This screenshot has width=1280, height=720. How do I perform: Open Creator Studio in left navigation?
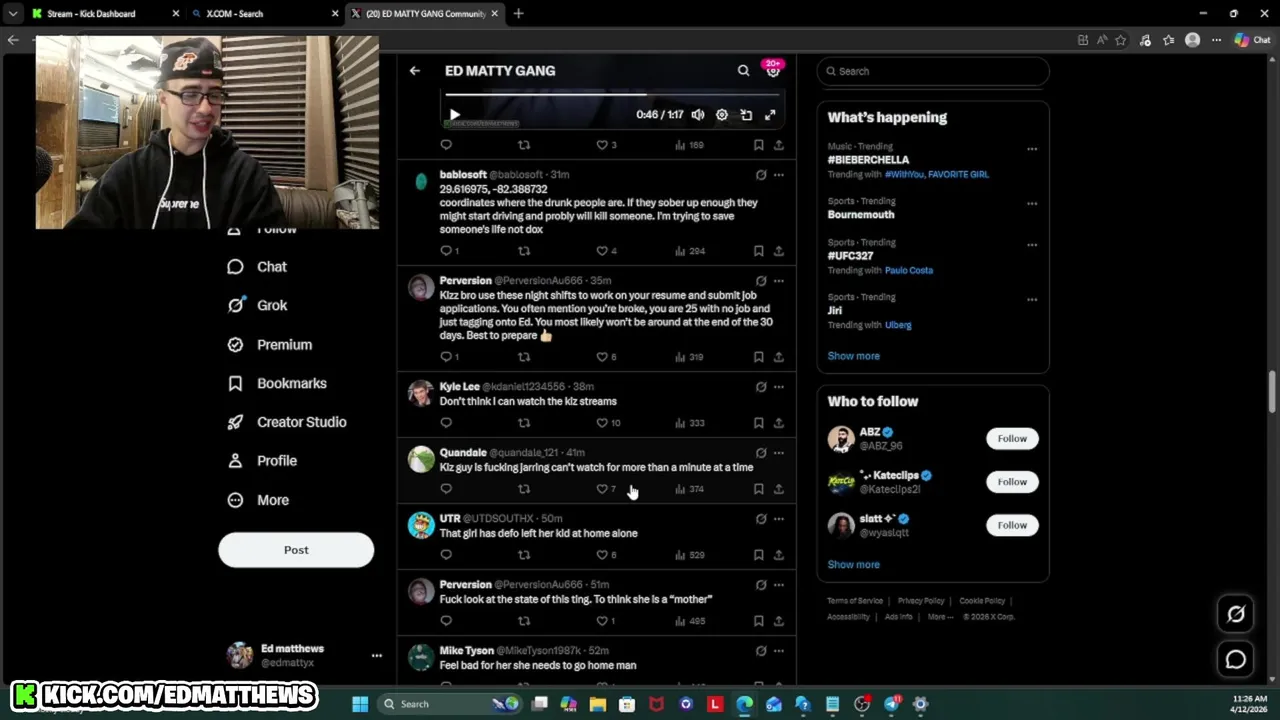(287, 422)
